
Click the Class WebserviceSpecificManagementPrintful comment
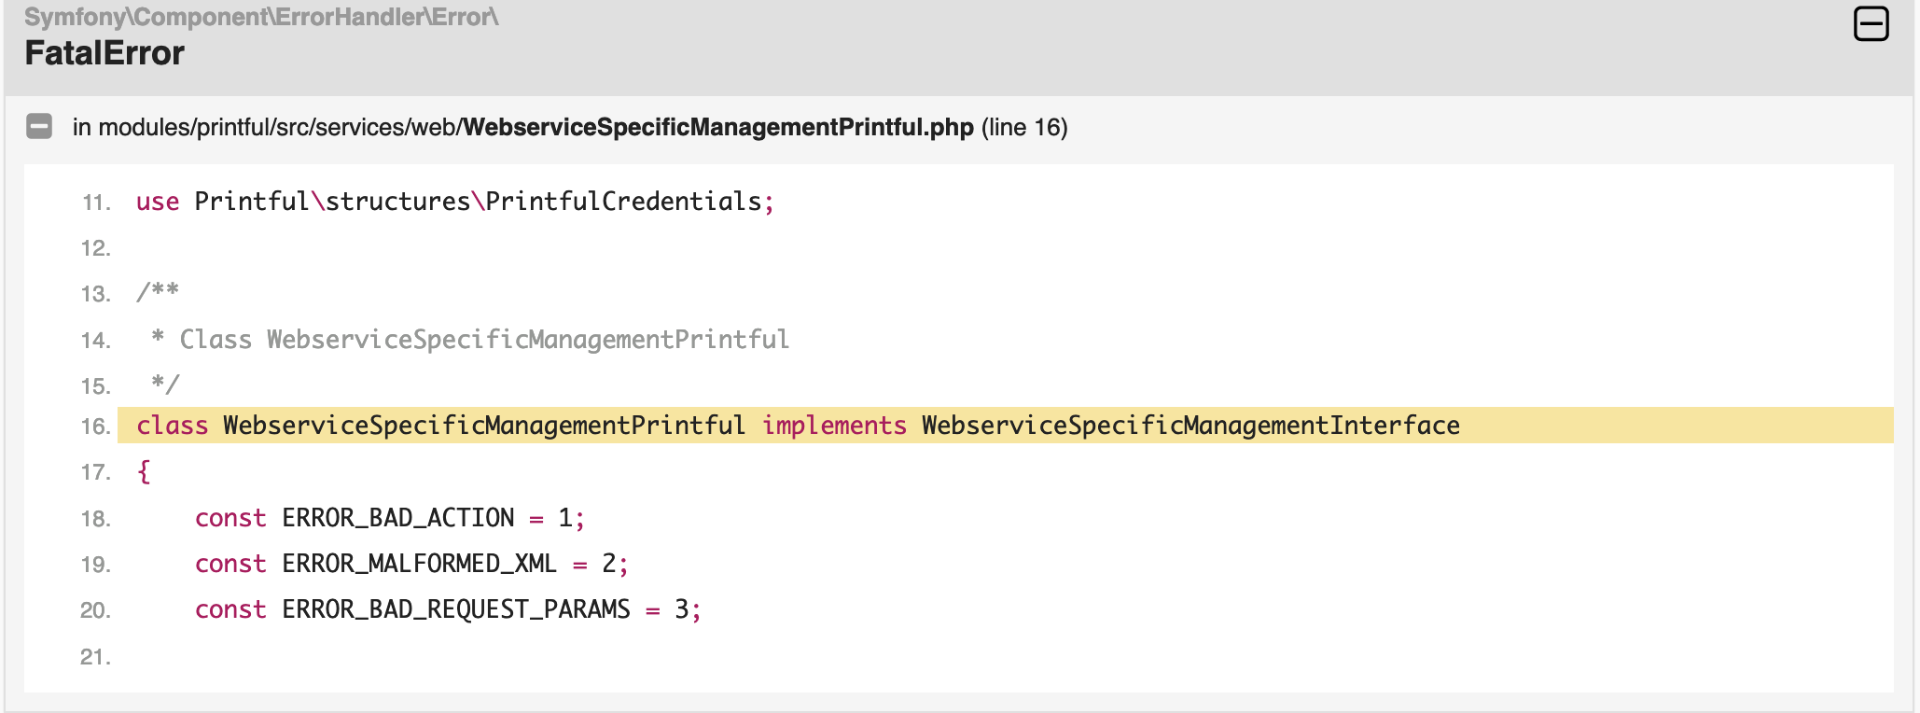484,340
